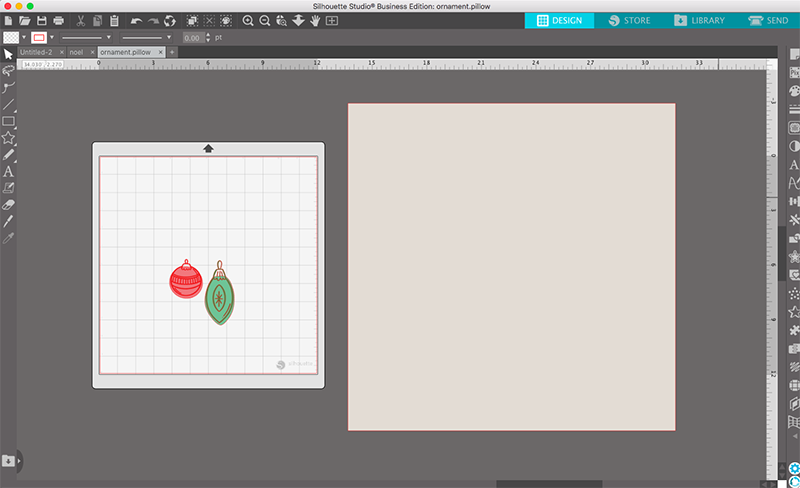Switch to the noel tab
800x488 pixels.
pos(77,52)
